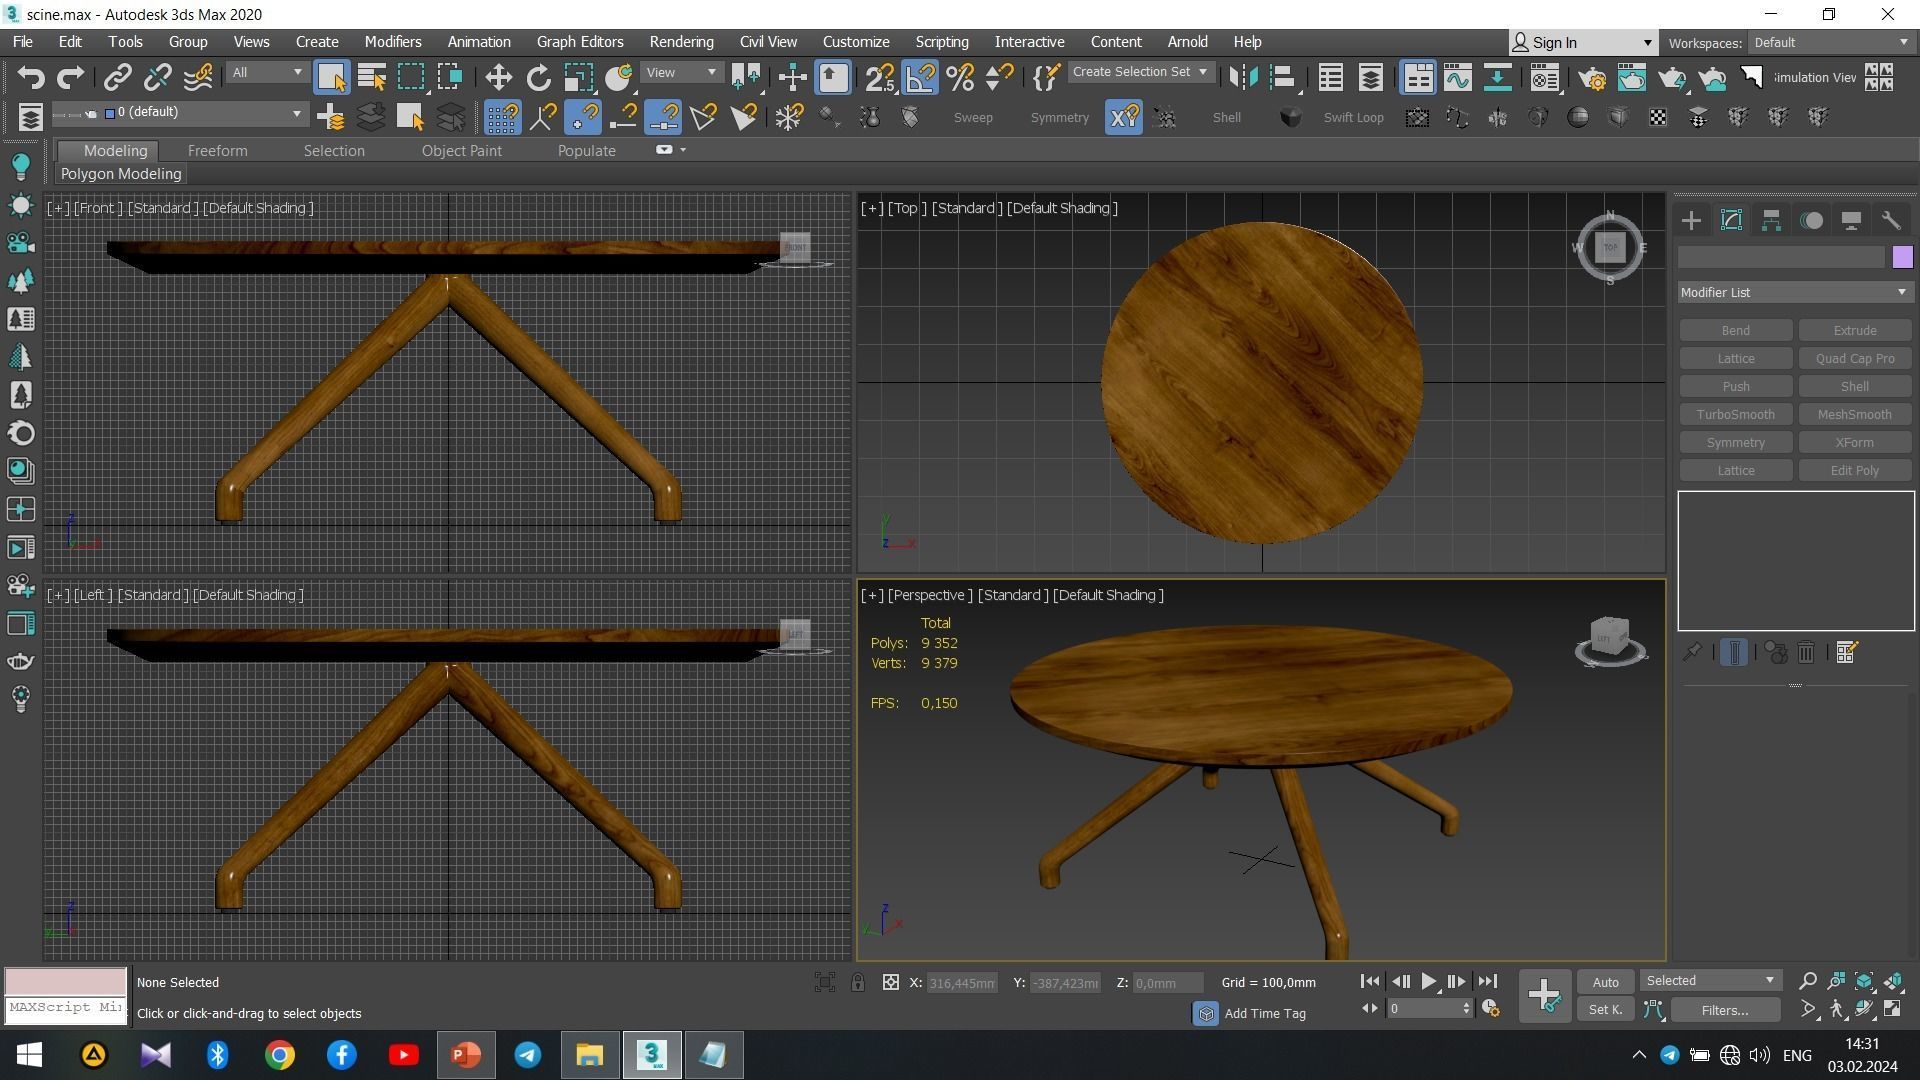Open File Explorer in the taskbar
The width and height of the screenshot is (1920, 1080).
(589, 1055)
